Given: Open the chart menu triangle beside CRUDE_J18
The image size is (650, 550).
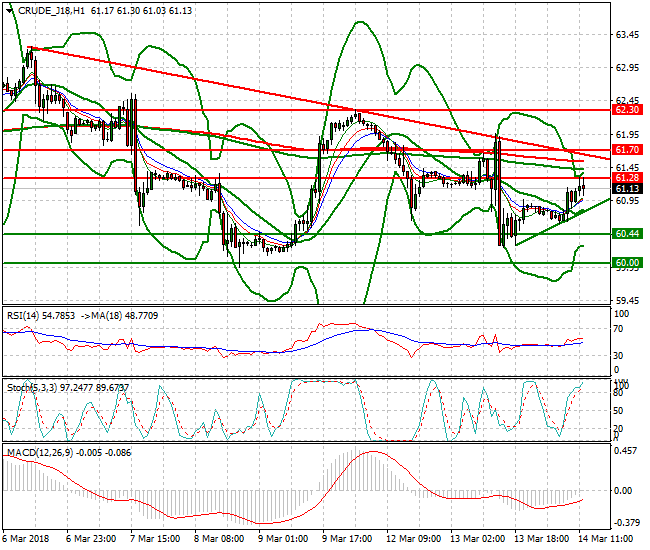Looking at the screenshot, I should [10, 11].
